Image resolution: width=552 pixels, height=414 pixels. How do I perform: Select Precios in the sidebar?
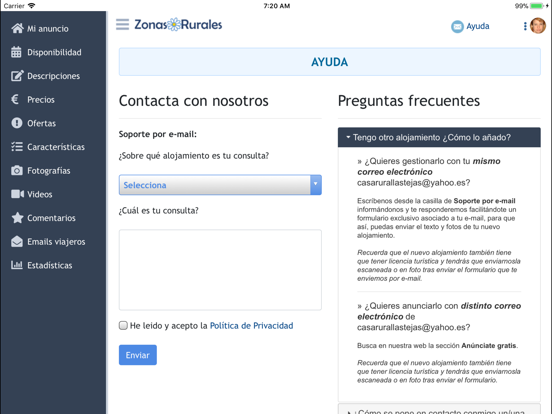[41, 100]
